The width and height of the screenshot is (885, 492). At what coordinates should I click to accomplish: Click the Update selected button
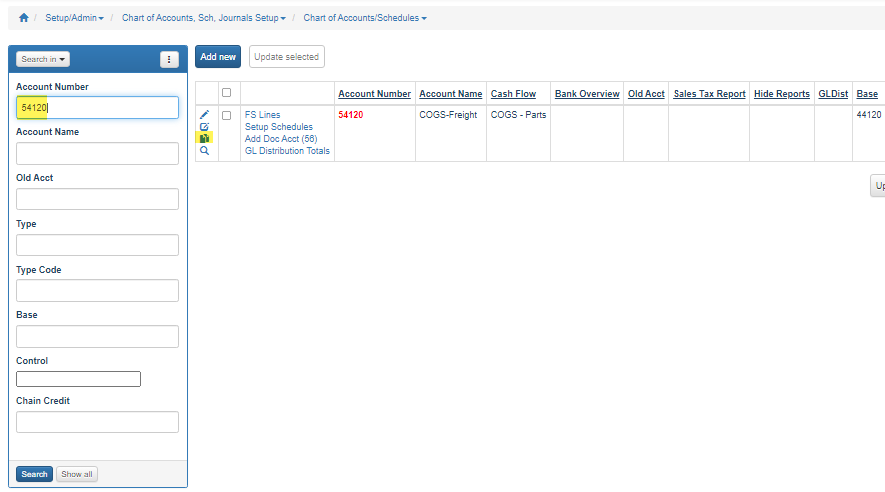tap(287, 56)
